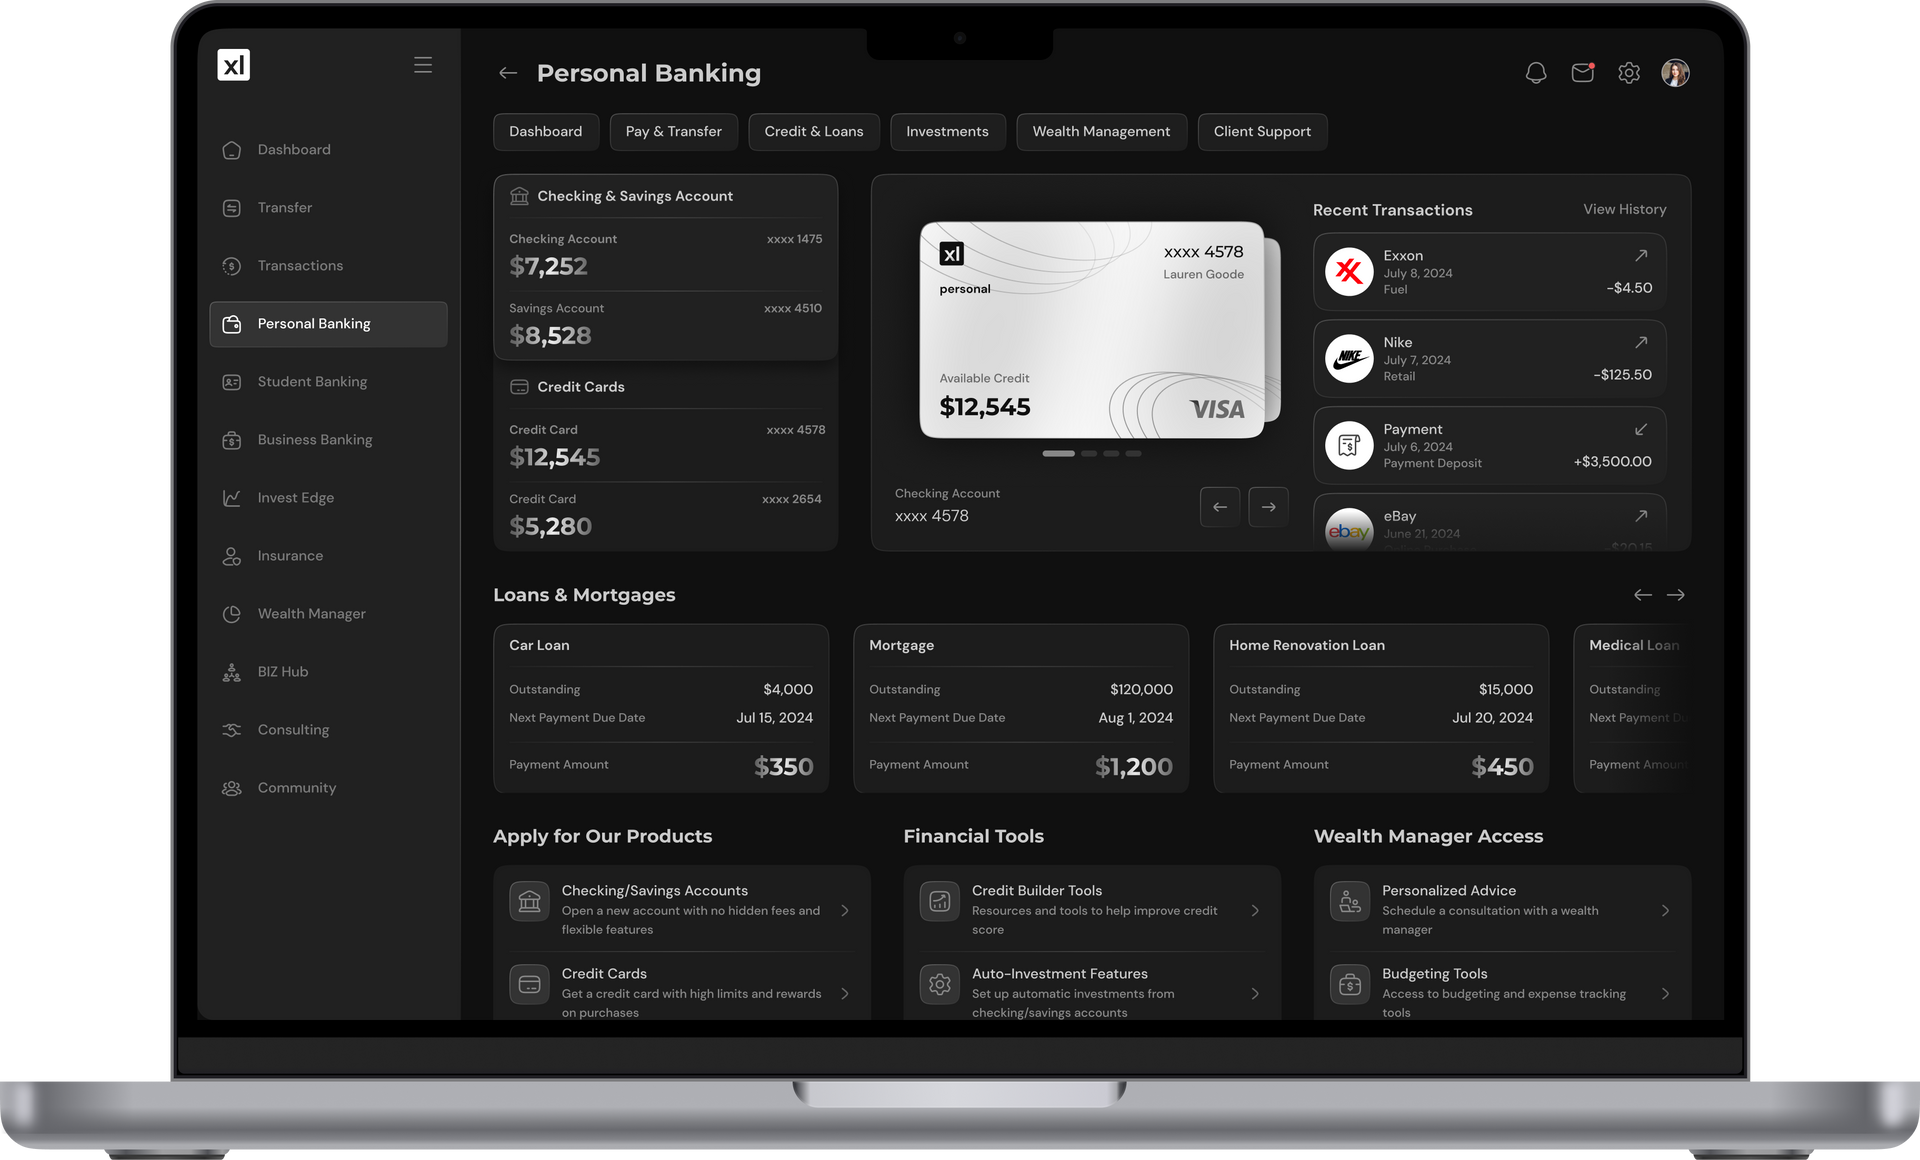Open settings gear in header
The image size is (1920, 1160).
(x=1629, y=73)
